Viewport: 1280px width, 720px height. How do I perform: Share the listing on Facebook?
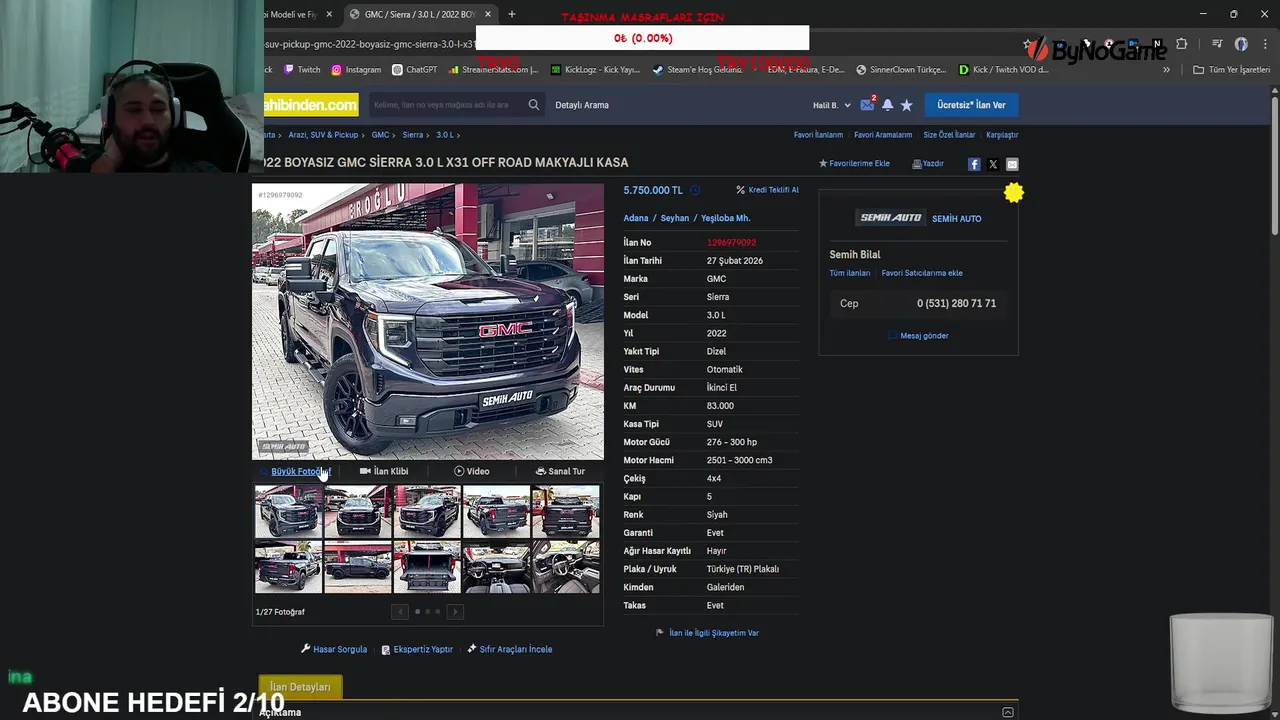click(x=974, y=164)
